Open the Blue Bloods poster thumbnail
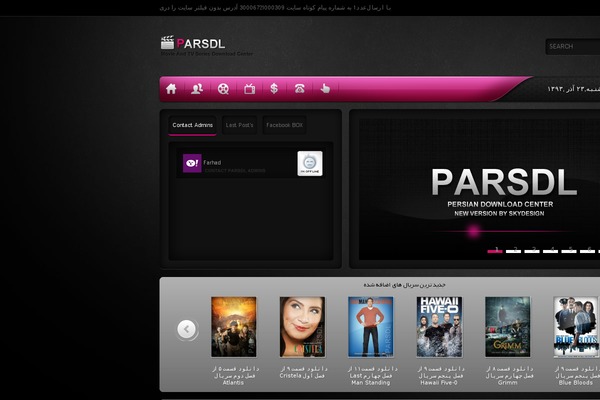Viewport: 600px width, 400px height. [576, 327]
